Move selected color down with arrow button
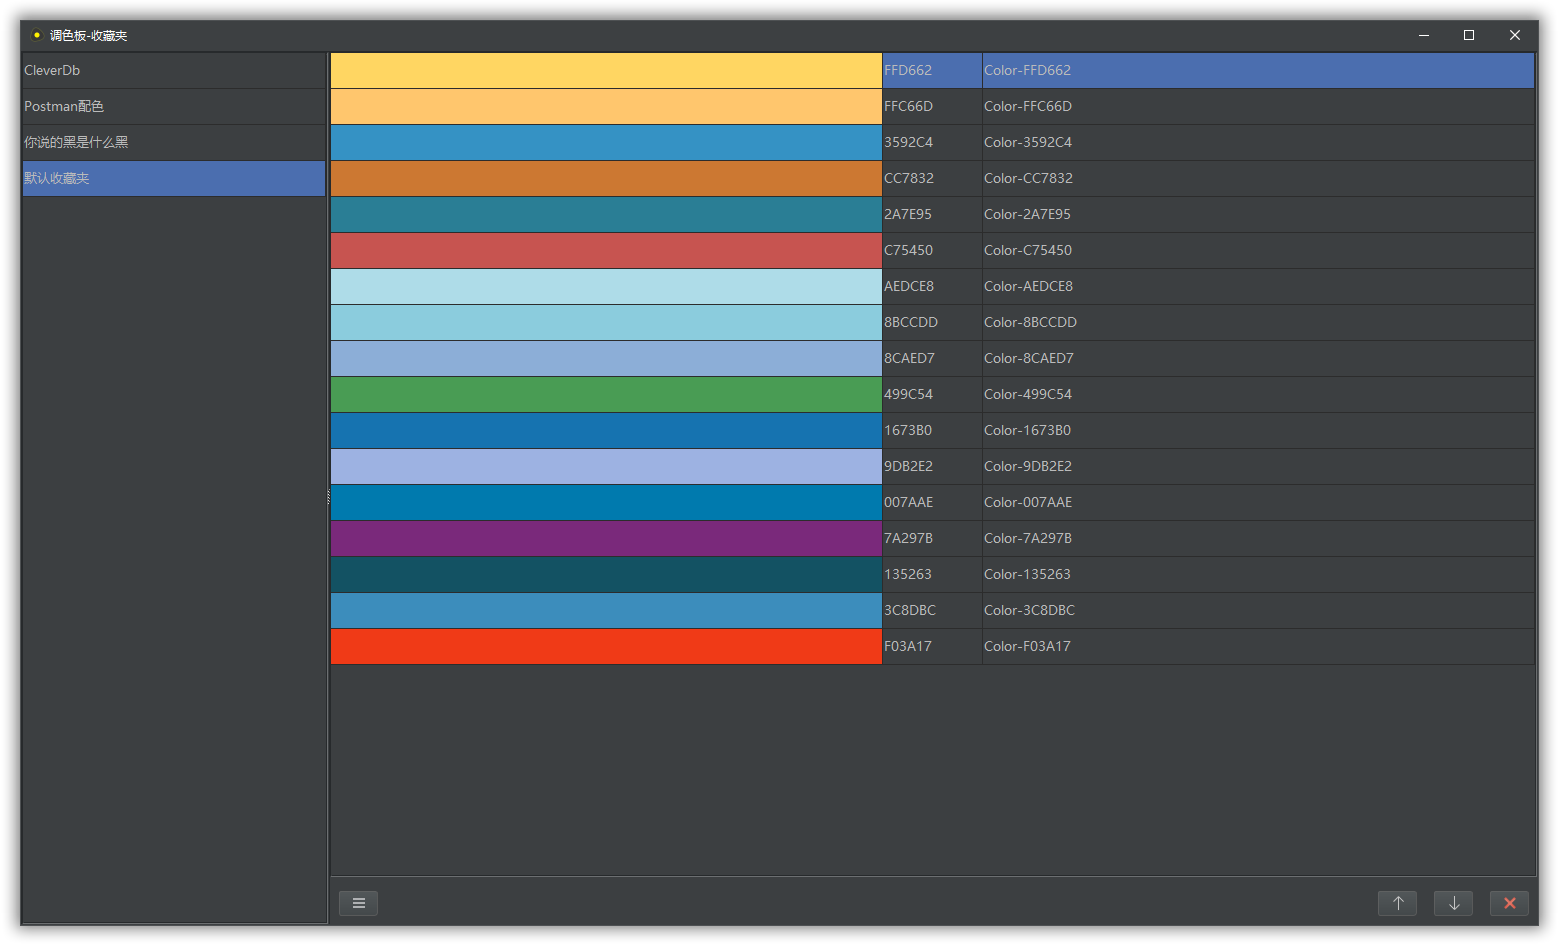Image resolution: width=1559 pixels, height=946 pixels. pyautogui.click(x=1454, y=903)
